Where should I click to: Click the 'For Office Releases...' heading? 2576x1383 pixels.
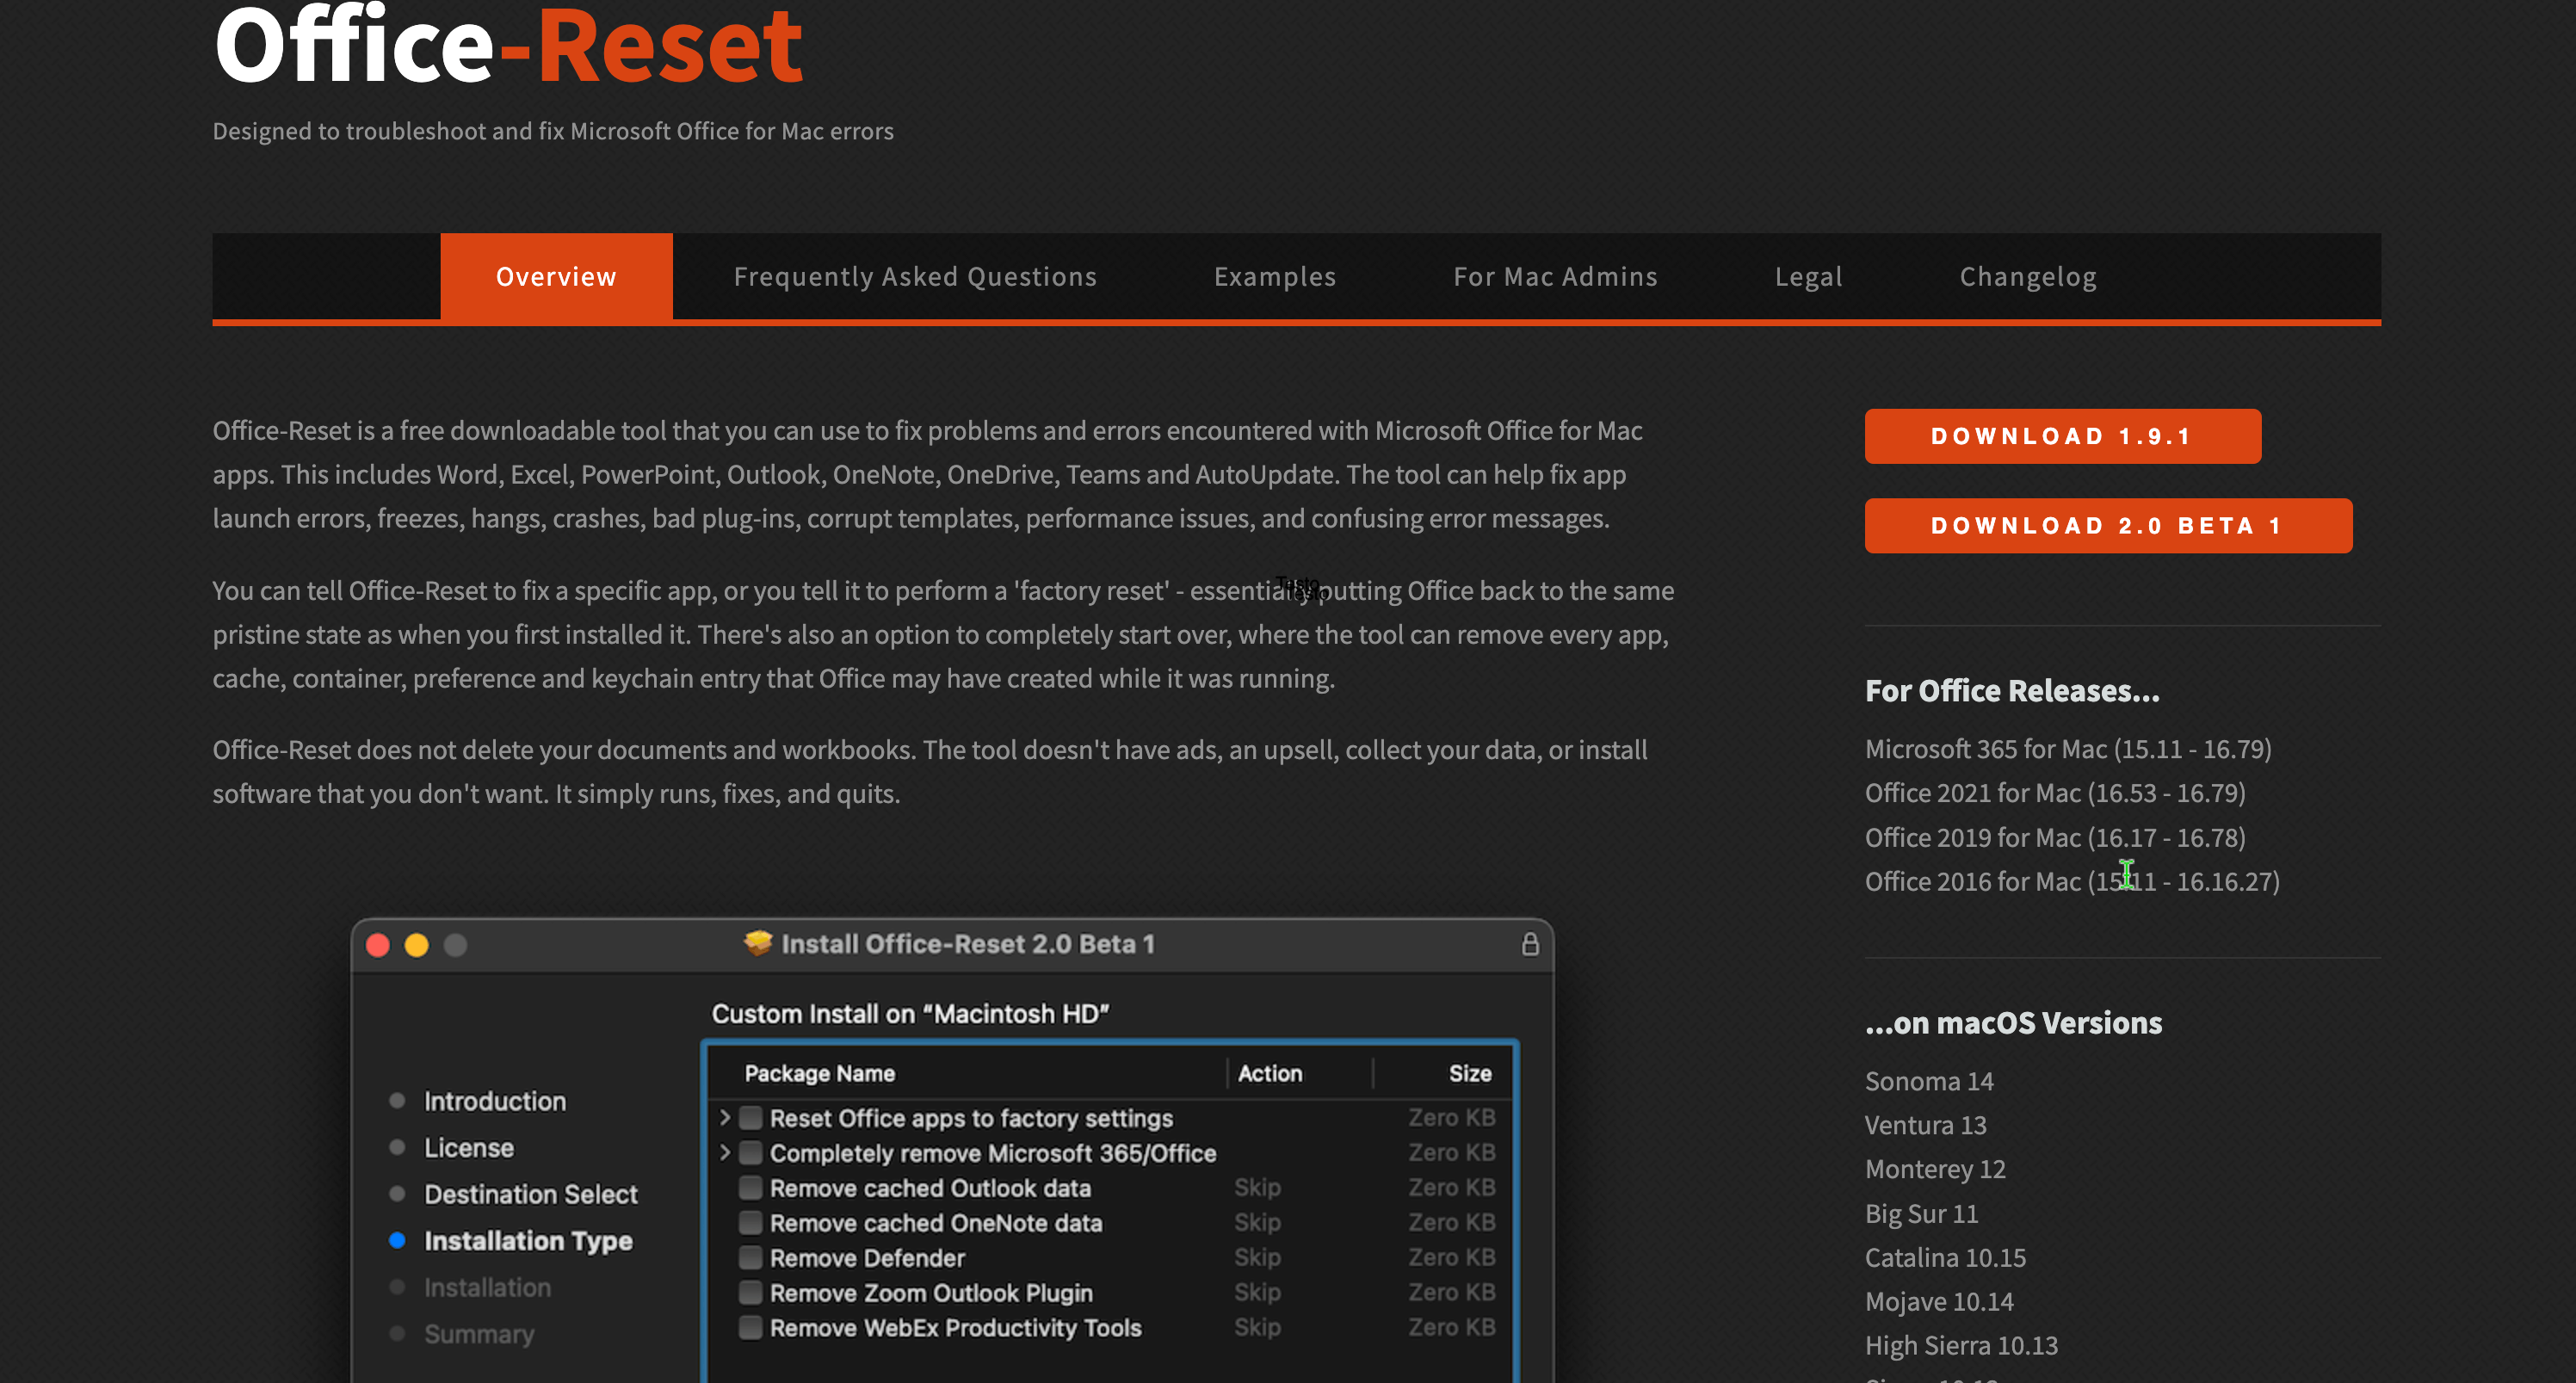2012,691
